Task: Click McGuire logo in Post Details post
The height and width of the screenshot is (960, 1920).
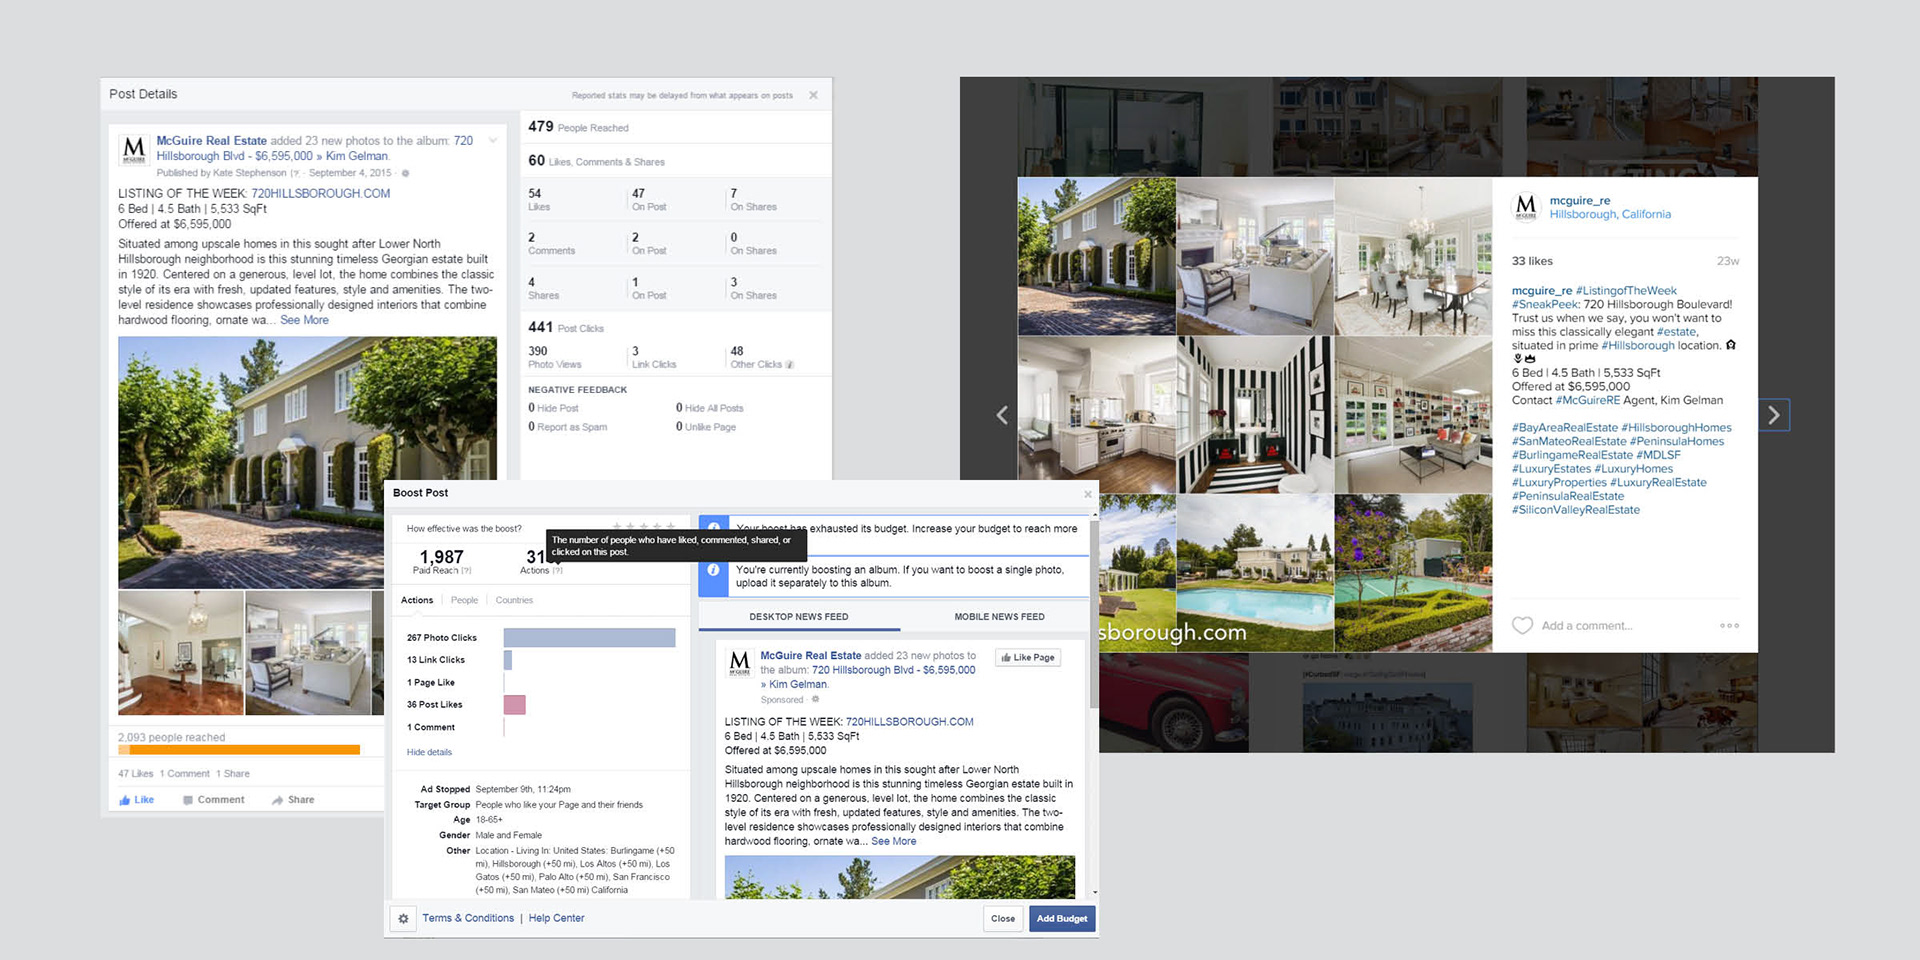Action: click(x=134, y=150)
